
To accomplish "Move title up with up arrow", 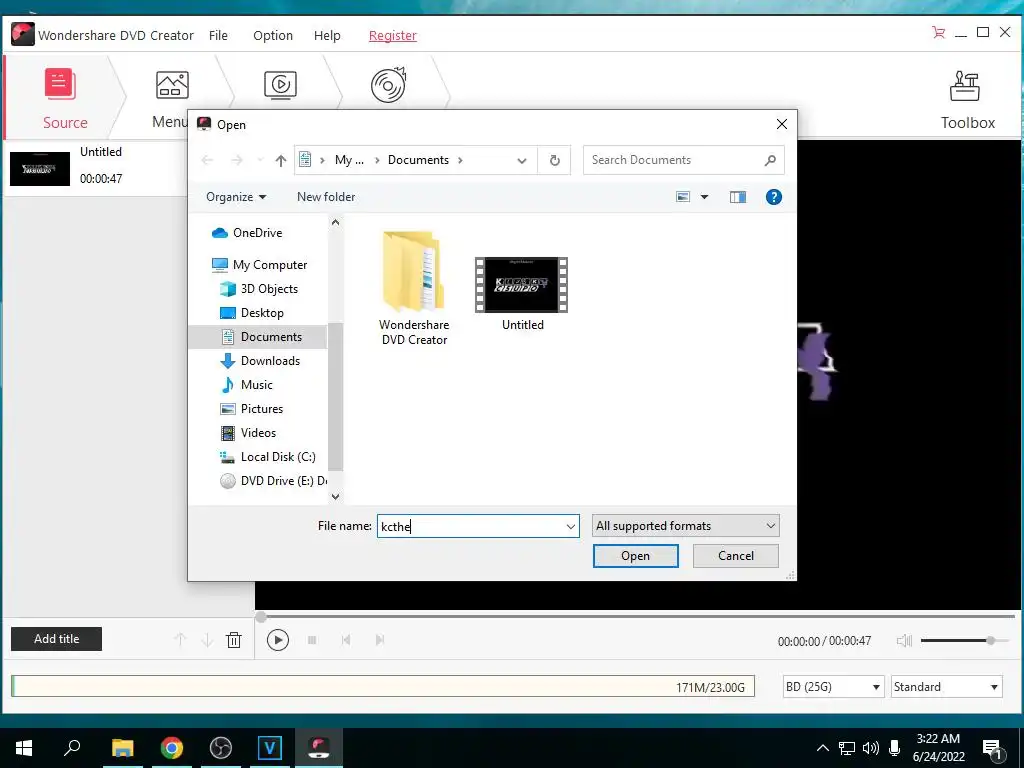I will point(180,640).
